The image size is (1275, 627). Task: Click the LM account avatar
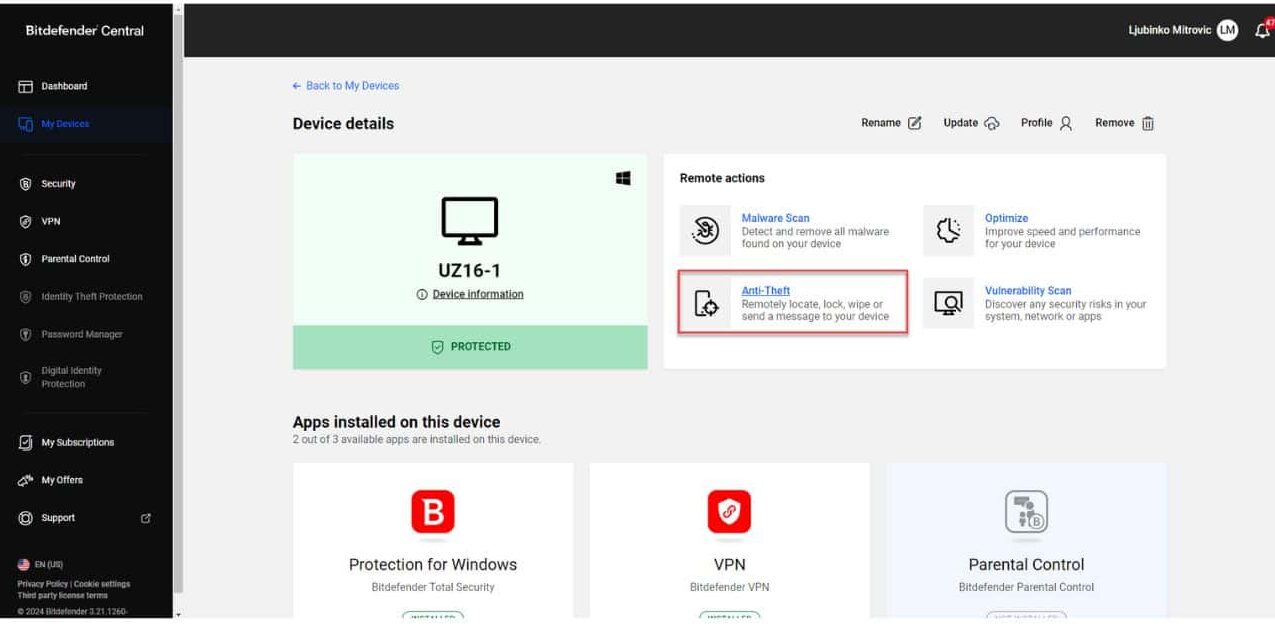(1226, 30)
